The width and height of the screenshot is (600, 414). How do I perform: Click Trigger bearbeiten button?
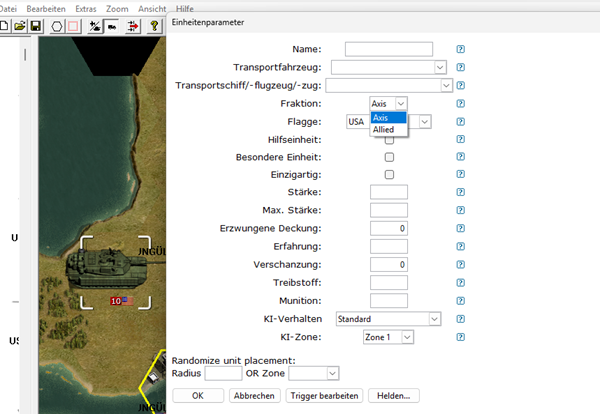pos(324,396)
